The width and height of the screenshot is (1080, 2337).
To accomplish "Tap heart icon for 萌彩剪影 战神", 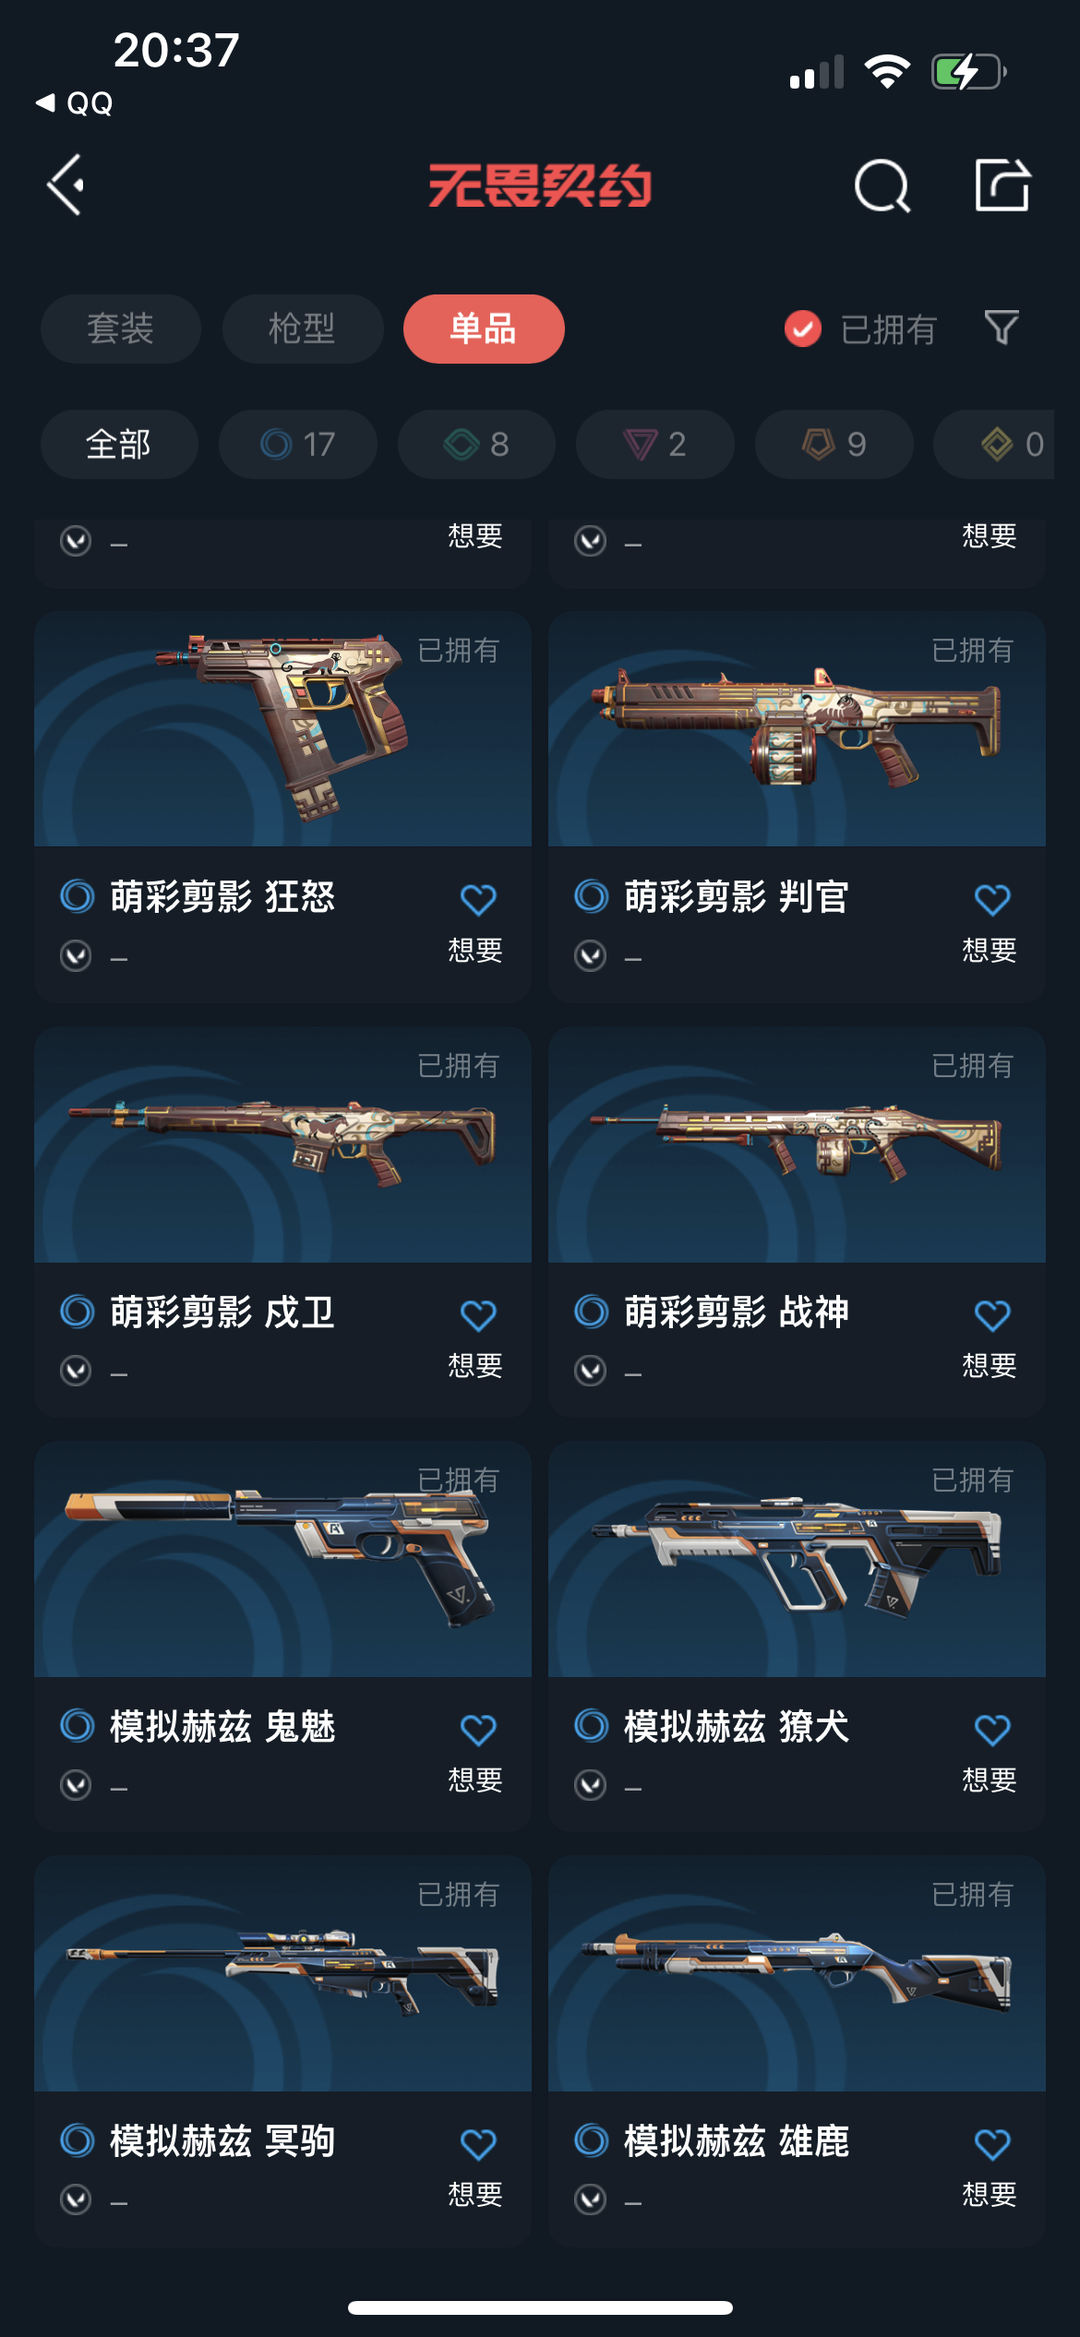I will [x=992, y=1315].
